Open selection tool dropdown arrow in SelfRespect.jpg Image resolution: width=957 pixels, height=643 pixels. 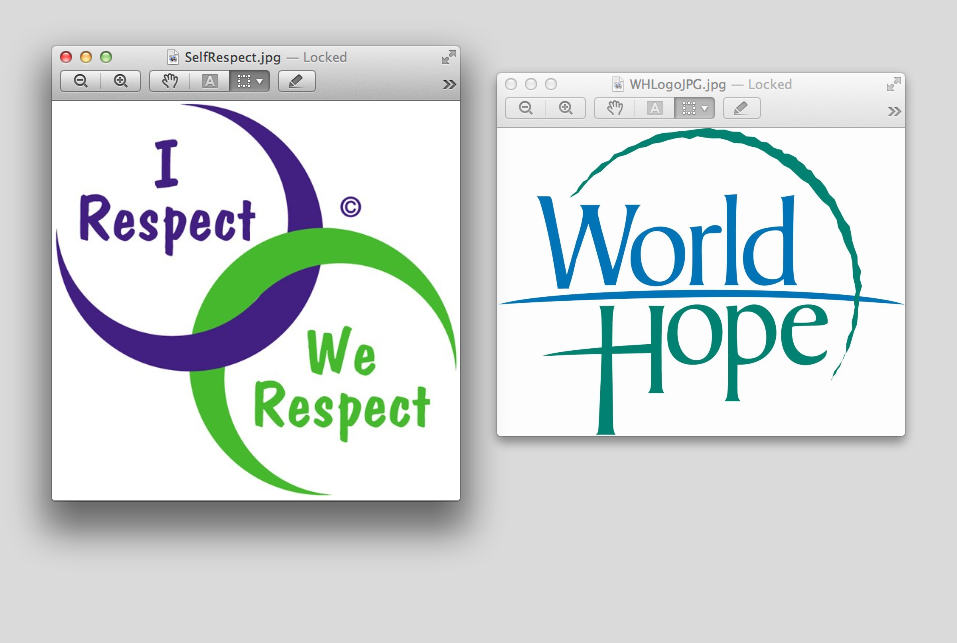coord(261,81)
